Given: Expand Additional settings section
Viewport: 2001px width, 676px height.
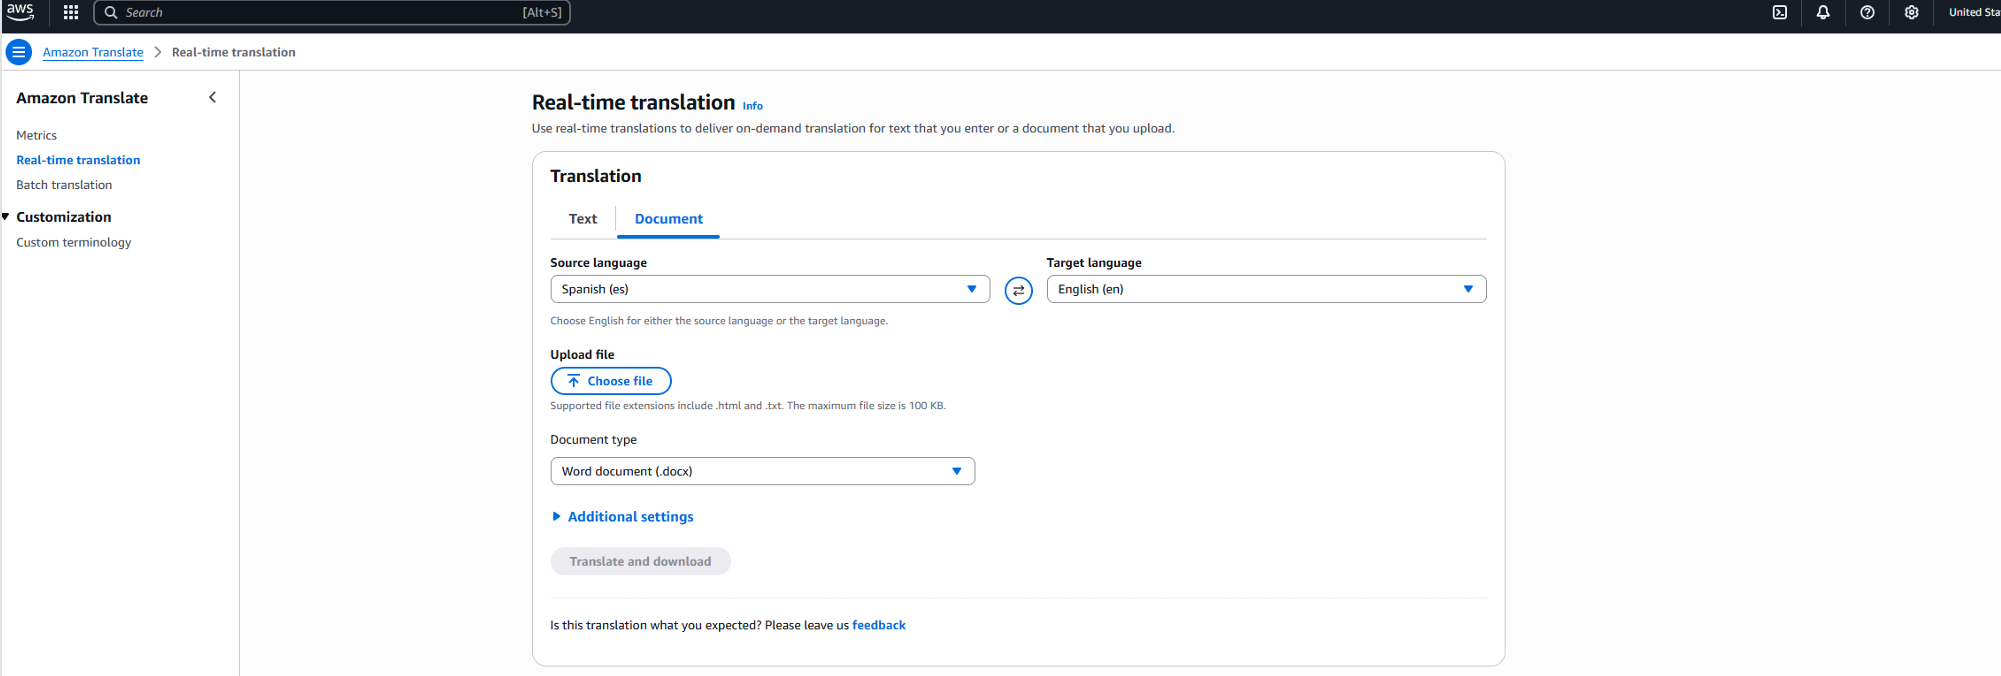Looking at the screenshot, I should point(622,517).
